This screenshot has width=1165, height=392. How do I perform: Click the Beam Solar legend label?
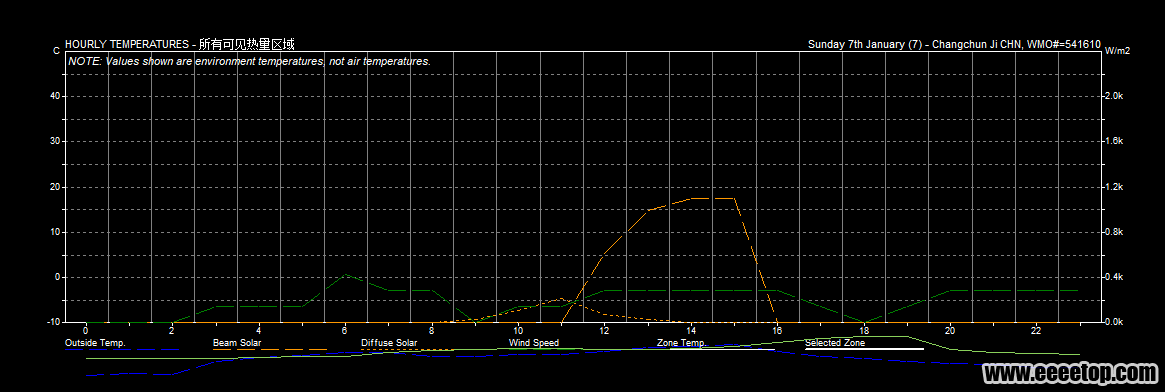(237, 343)
